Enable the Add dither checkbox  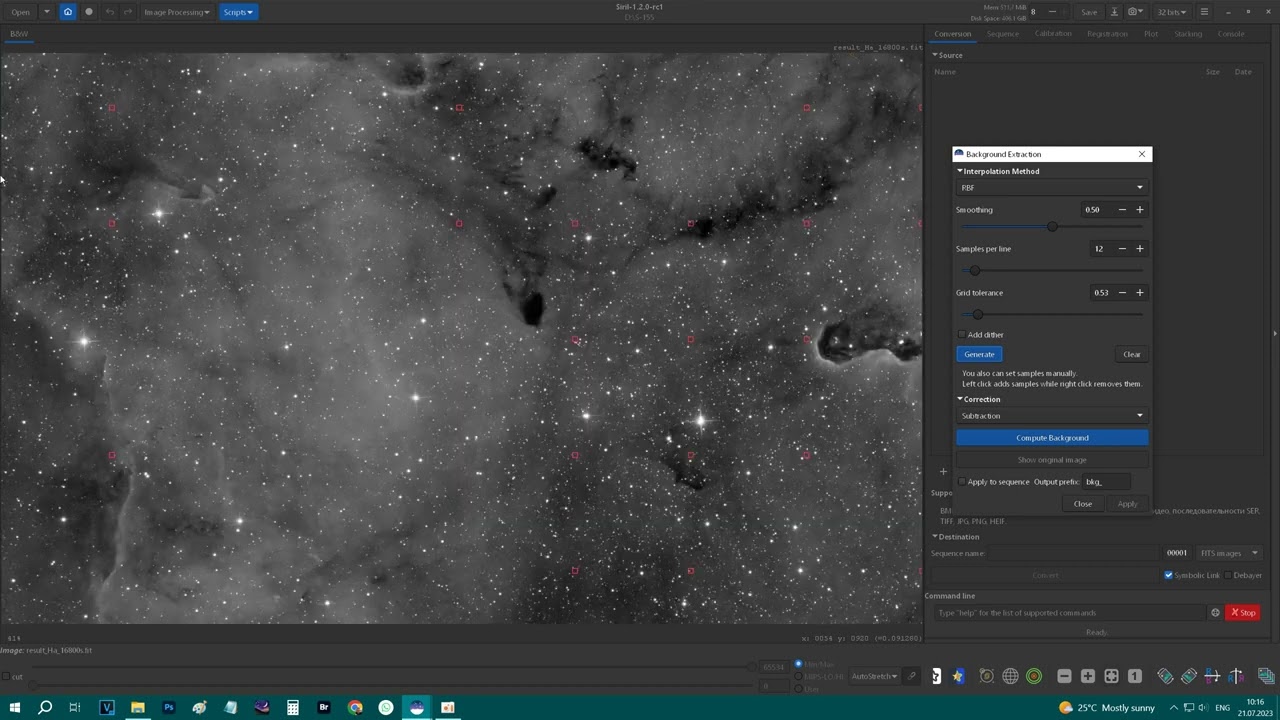962,335
